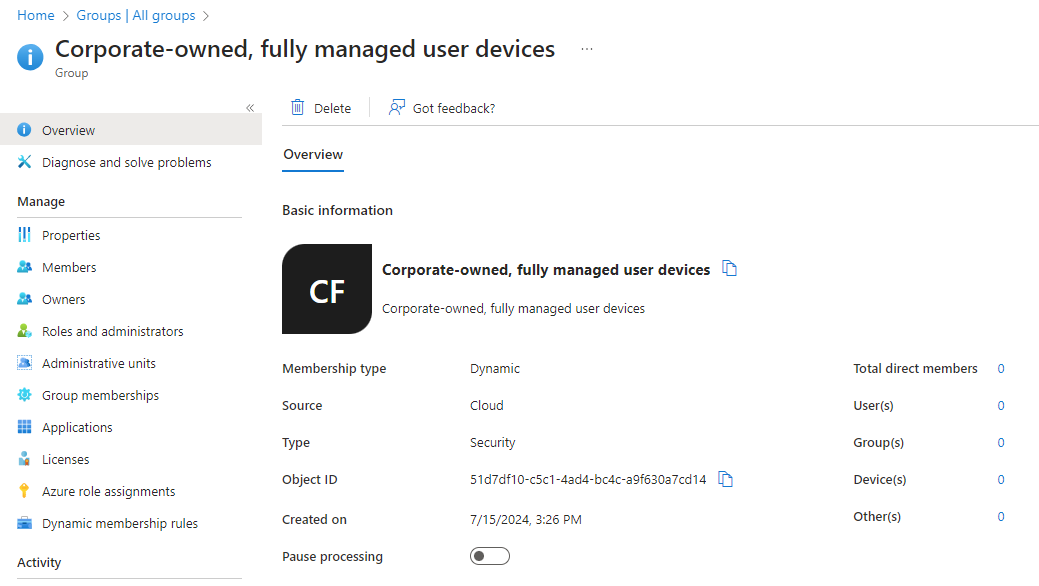The height and width of the screenshot is (586, 1039).
Task: Enable the Pause processing toggle
Action: [x=489, y=555]
